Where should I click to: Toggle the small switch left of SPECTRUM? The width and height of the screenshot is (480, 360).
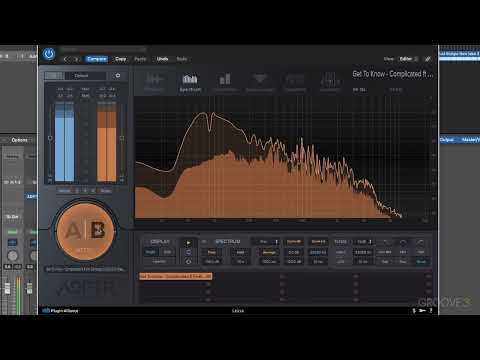tap(204, 242)
